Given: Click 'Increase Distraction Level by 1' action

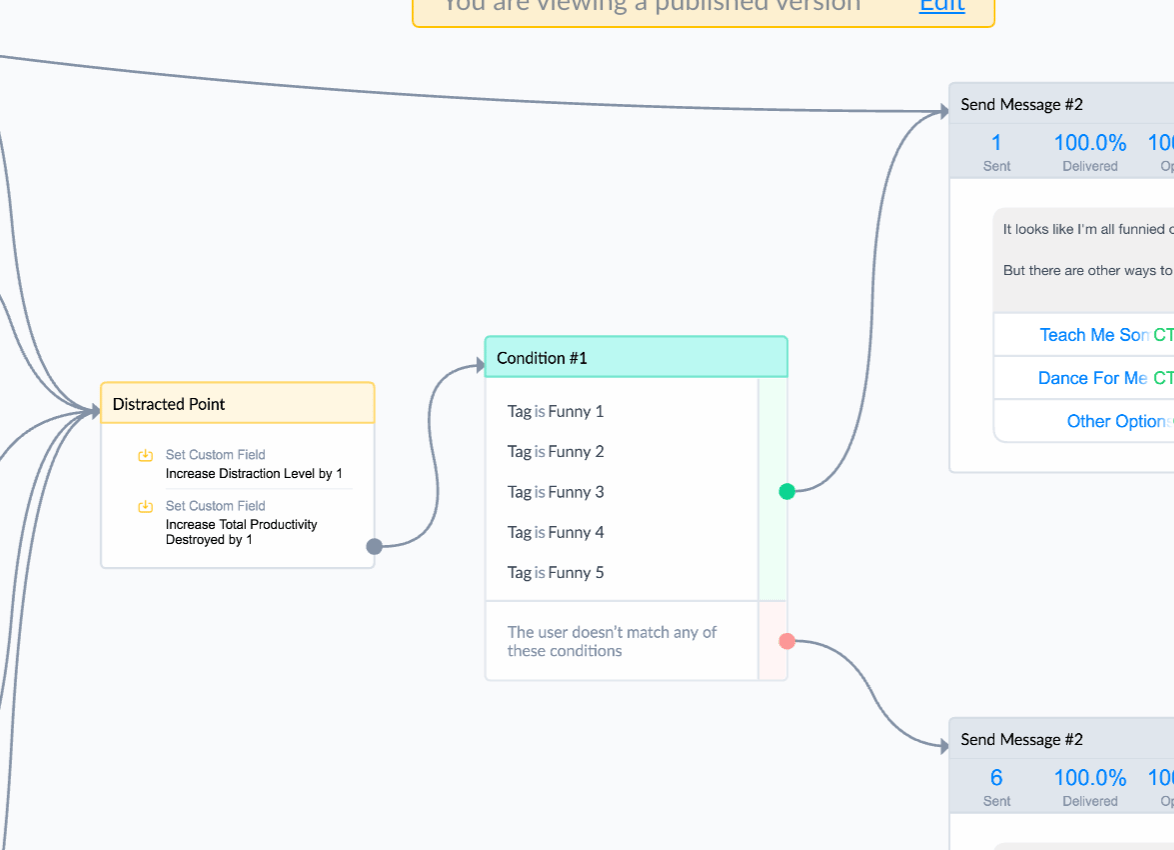Looking at the screenshot, I should click(254, 473).
